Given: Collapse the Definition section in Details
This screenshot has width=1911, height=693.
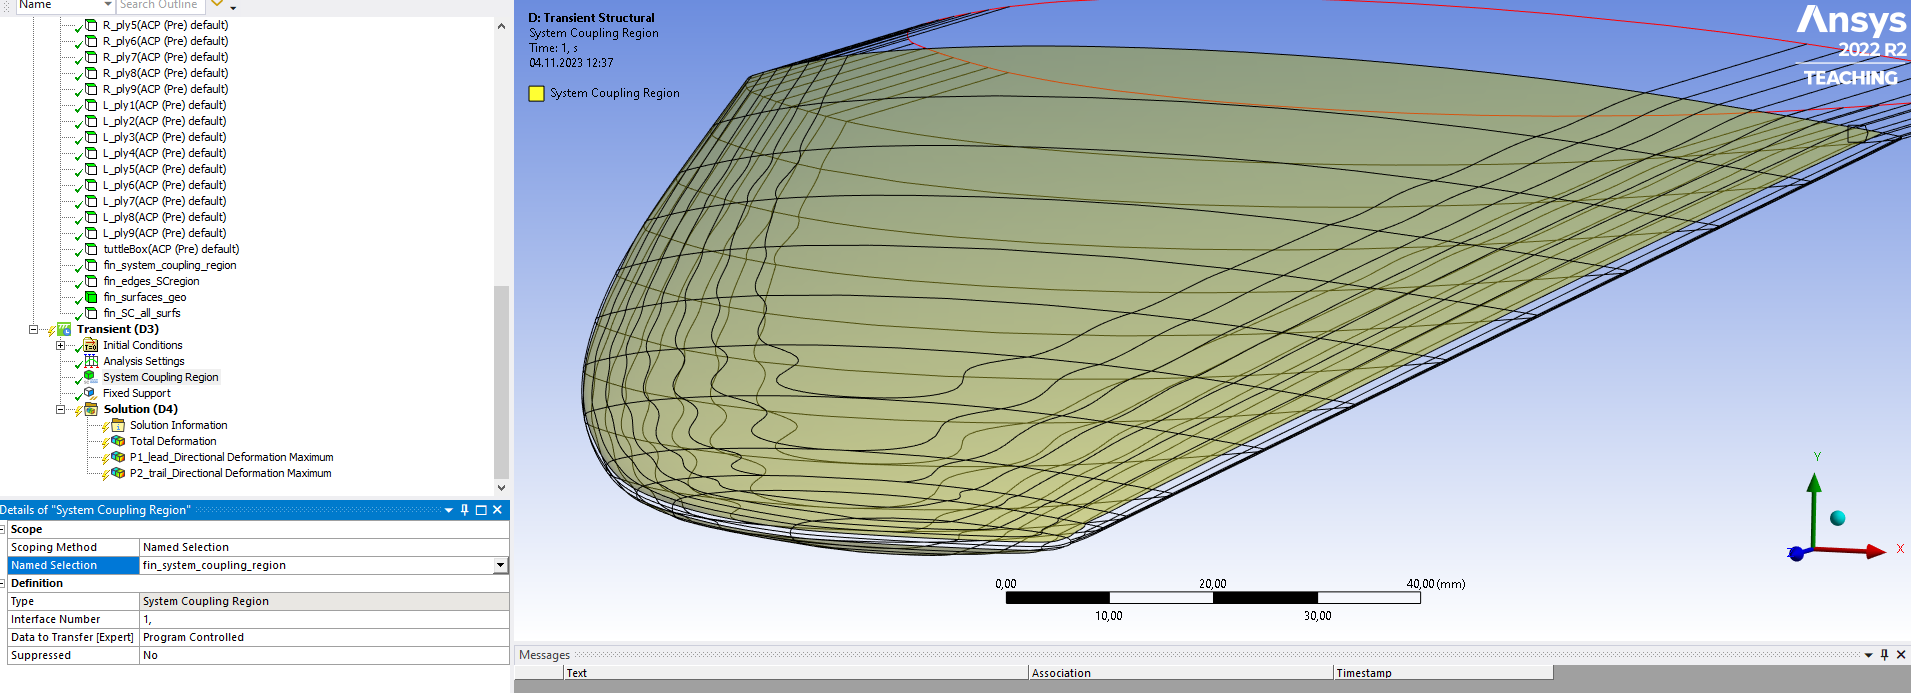Looking at the screenshot, I should click(x=3, y=583).
